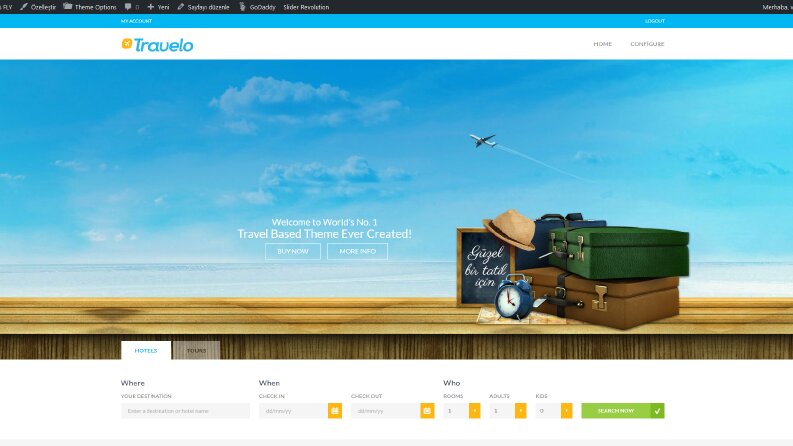Click the Özelleştir customize brush icon
Screen dimensions: 793x446
24,7
